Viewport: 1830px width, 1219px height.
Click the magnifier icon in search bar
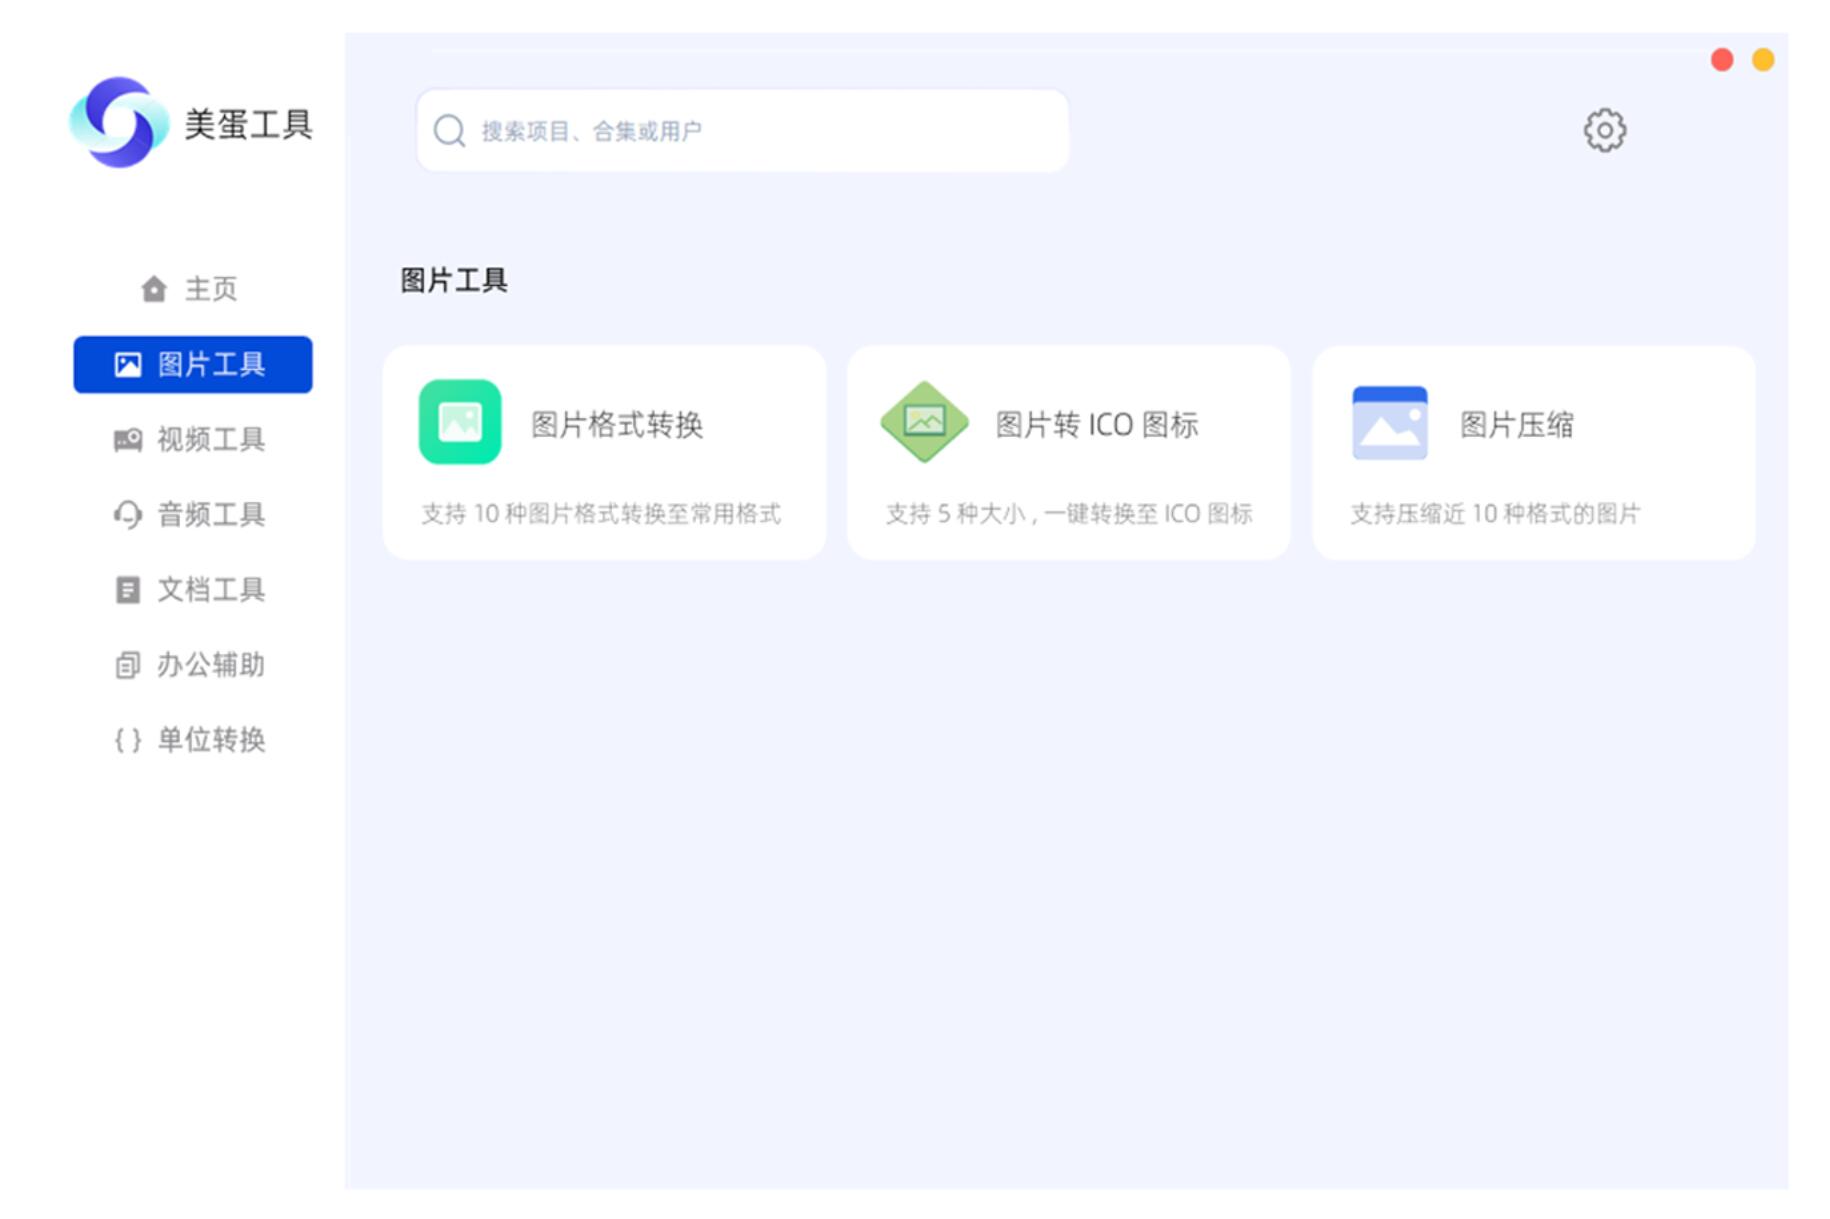(449, 131)
